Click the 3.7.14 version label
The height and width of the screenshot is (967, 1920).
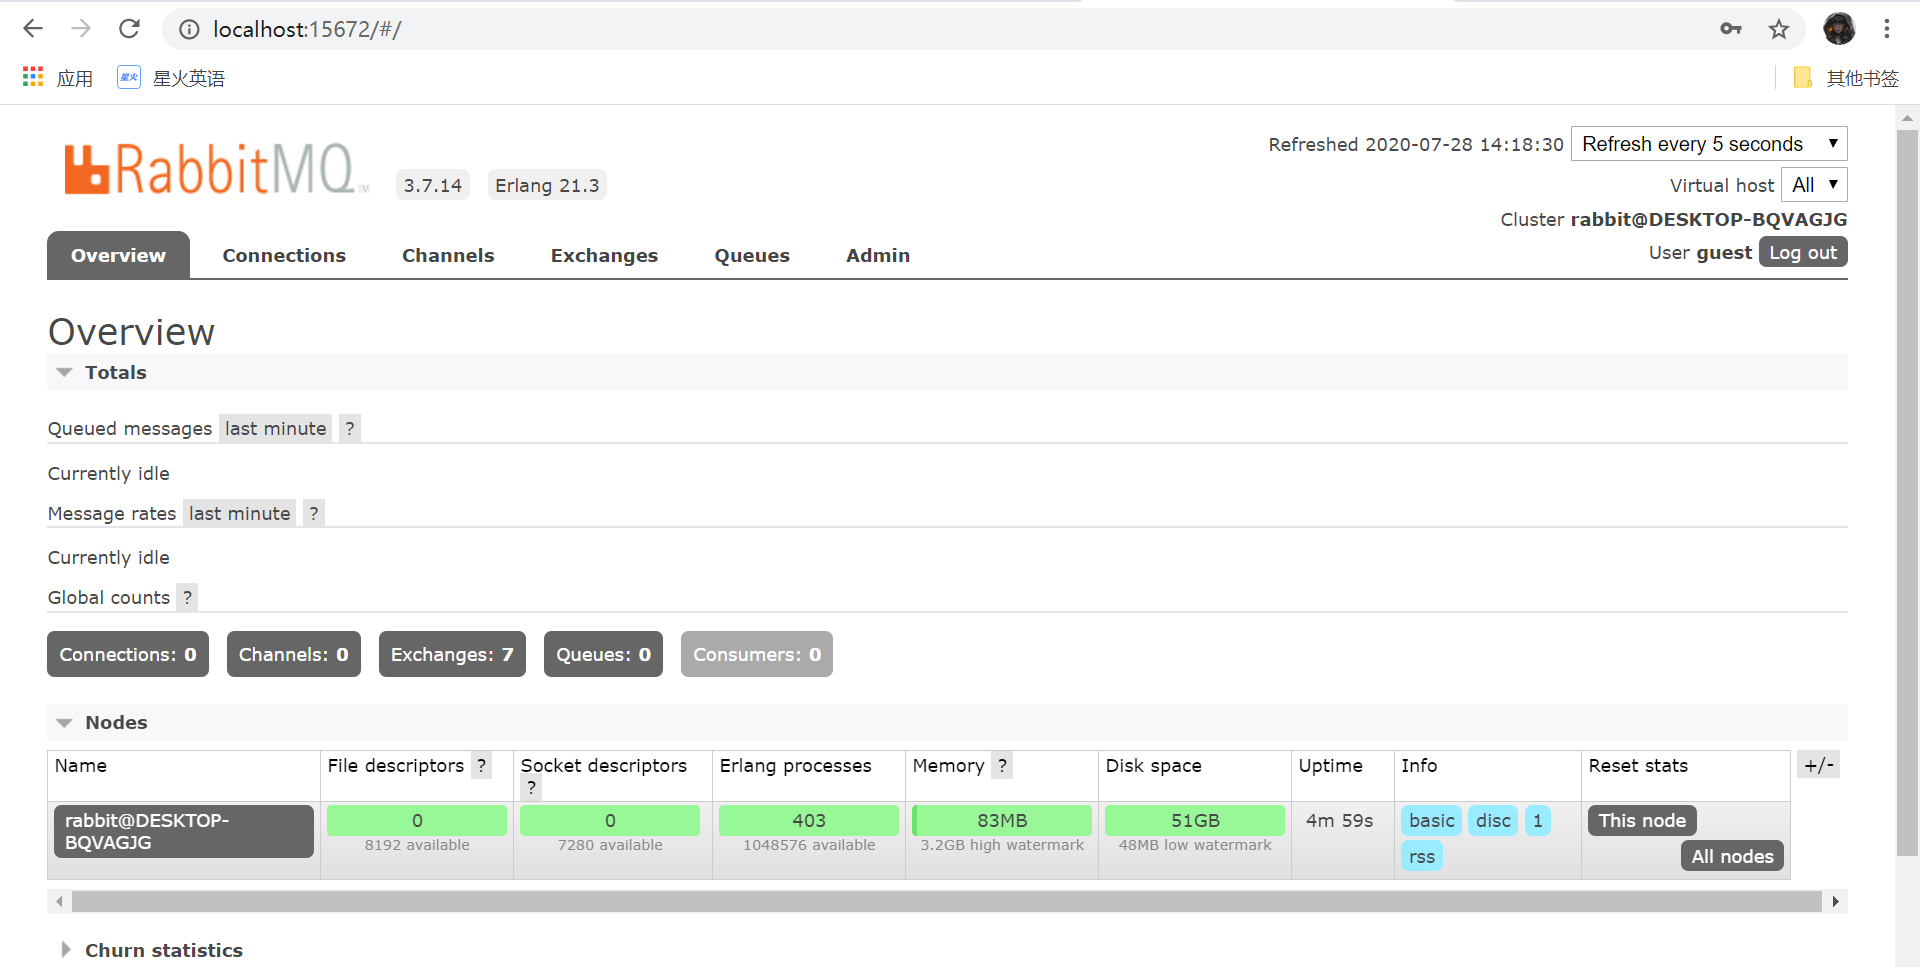point(433,185)
